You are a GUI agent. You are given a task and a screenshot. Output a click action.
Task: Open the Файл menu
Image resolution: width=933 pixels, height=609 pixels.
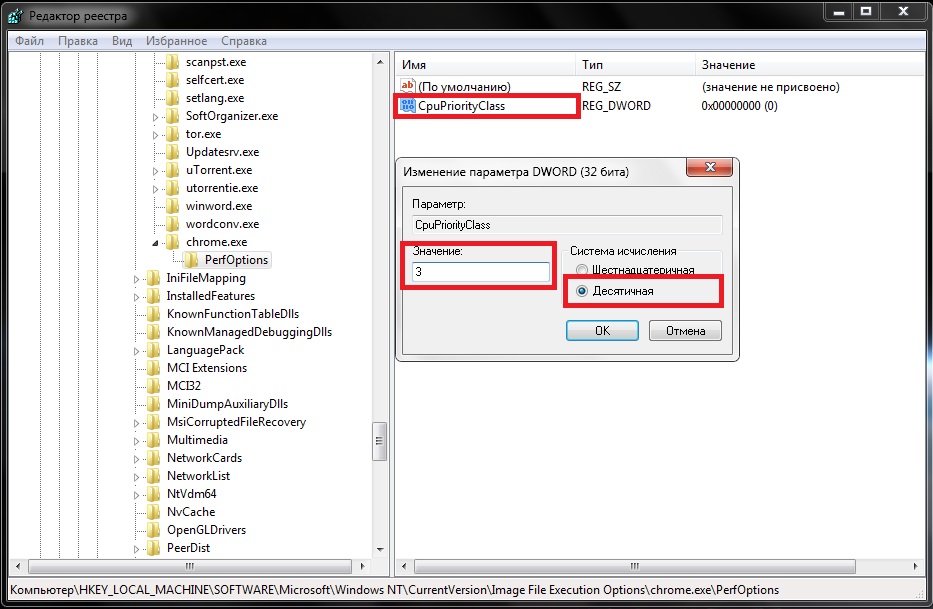pos(29,41)
